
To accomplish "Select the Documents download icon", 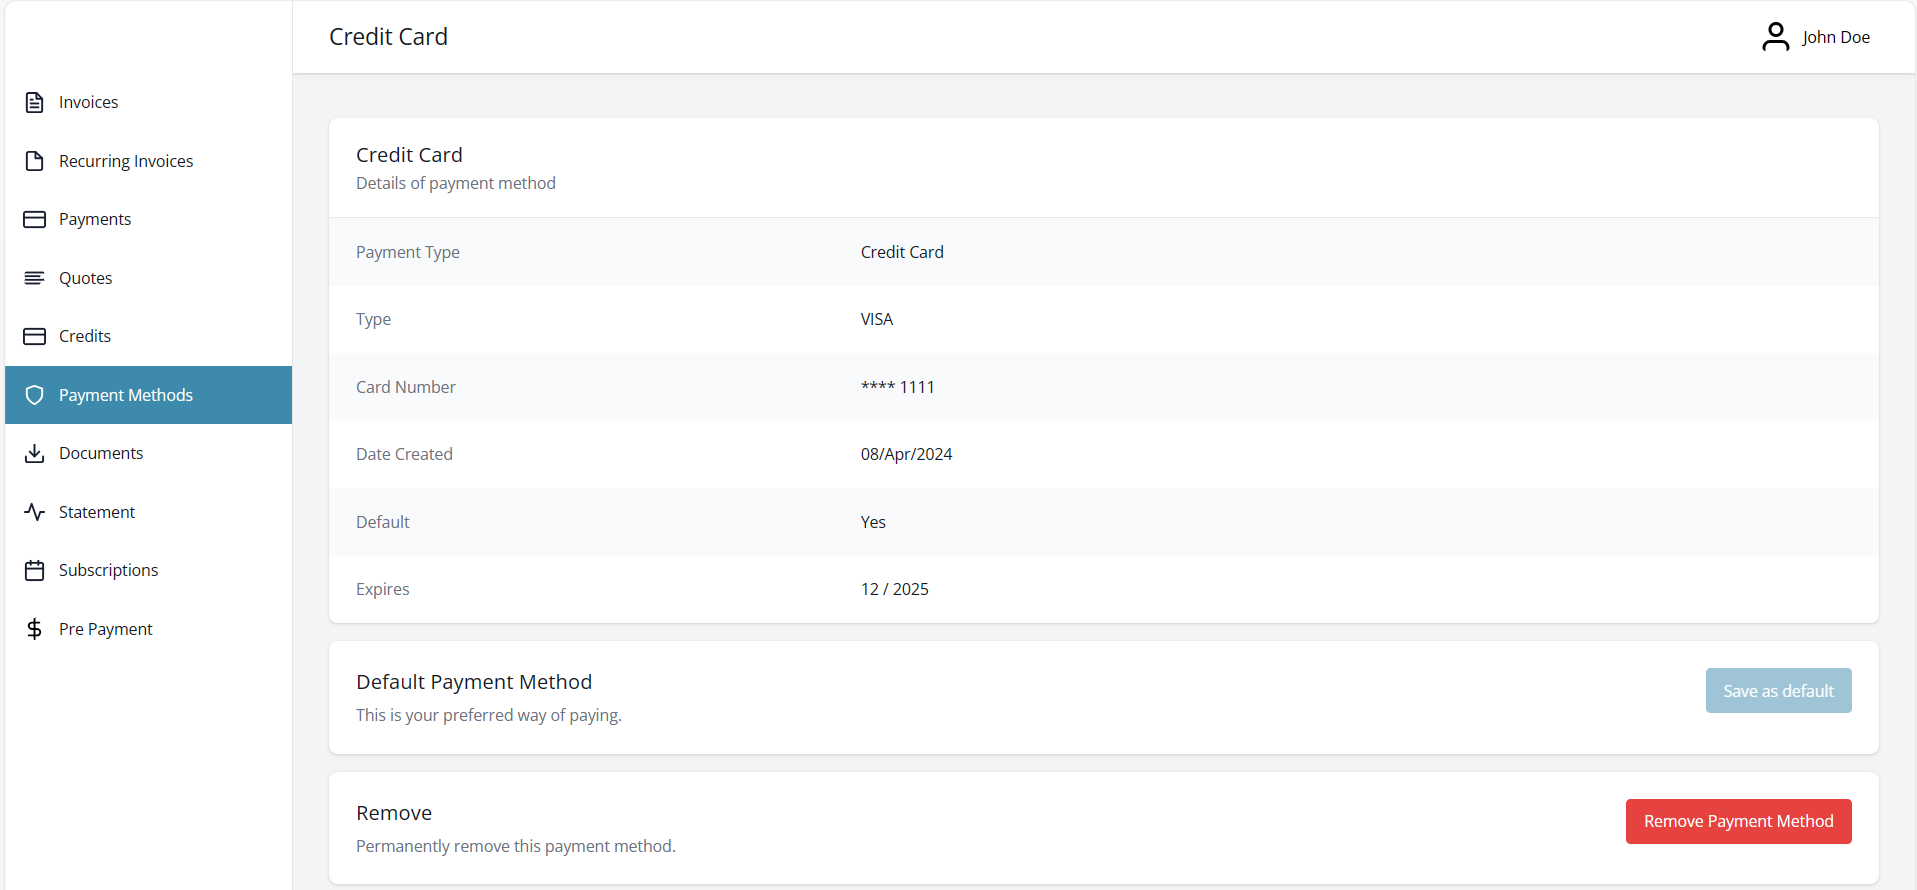I will click(x=35, y=452).
